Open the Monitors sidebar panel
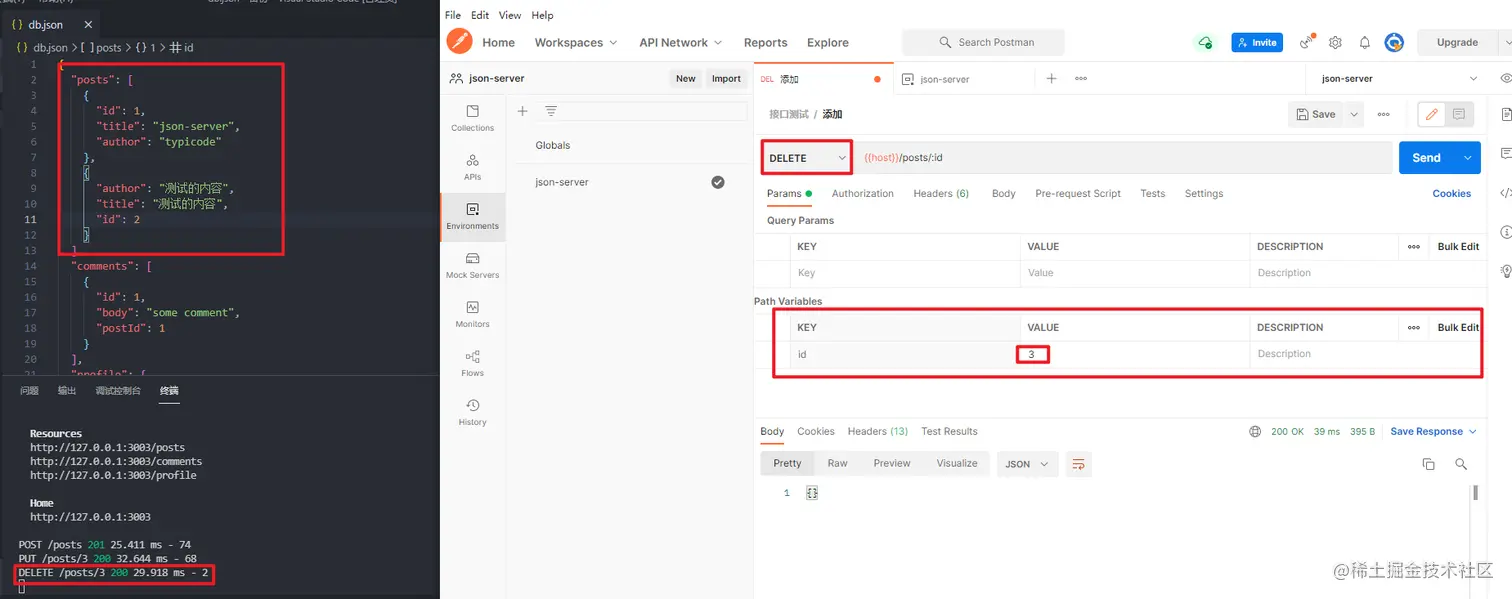The image size is (1512, 599). 472,314
